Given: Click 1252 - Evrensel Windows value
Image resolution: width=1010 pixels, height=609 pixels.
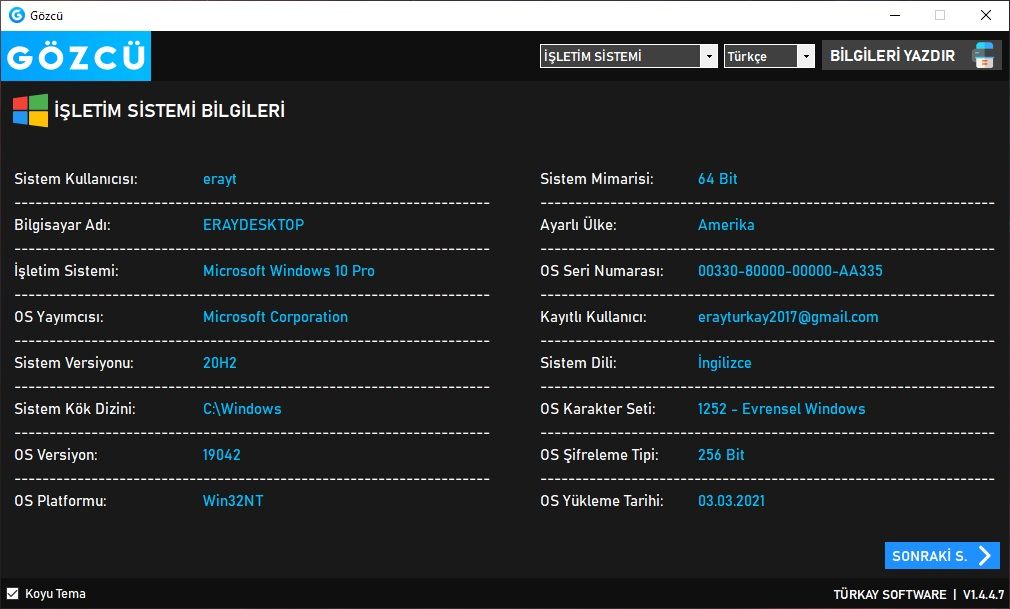Looking at the screenshot, I should tap(781, 409).
